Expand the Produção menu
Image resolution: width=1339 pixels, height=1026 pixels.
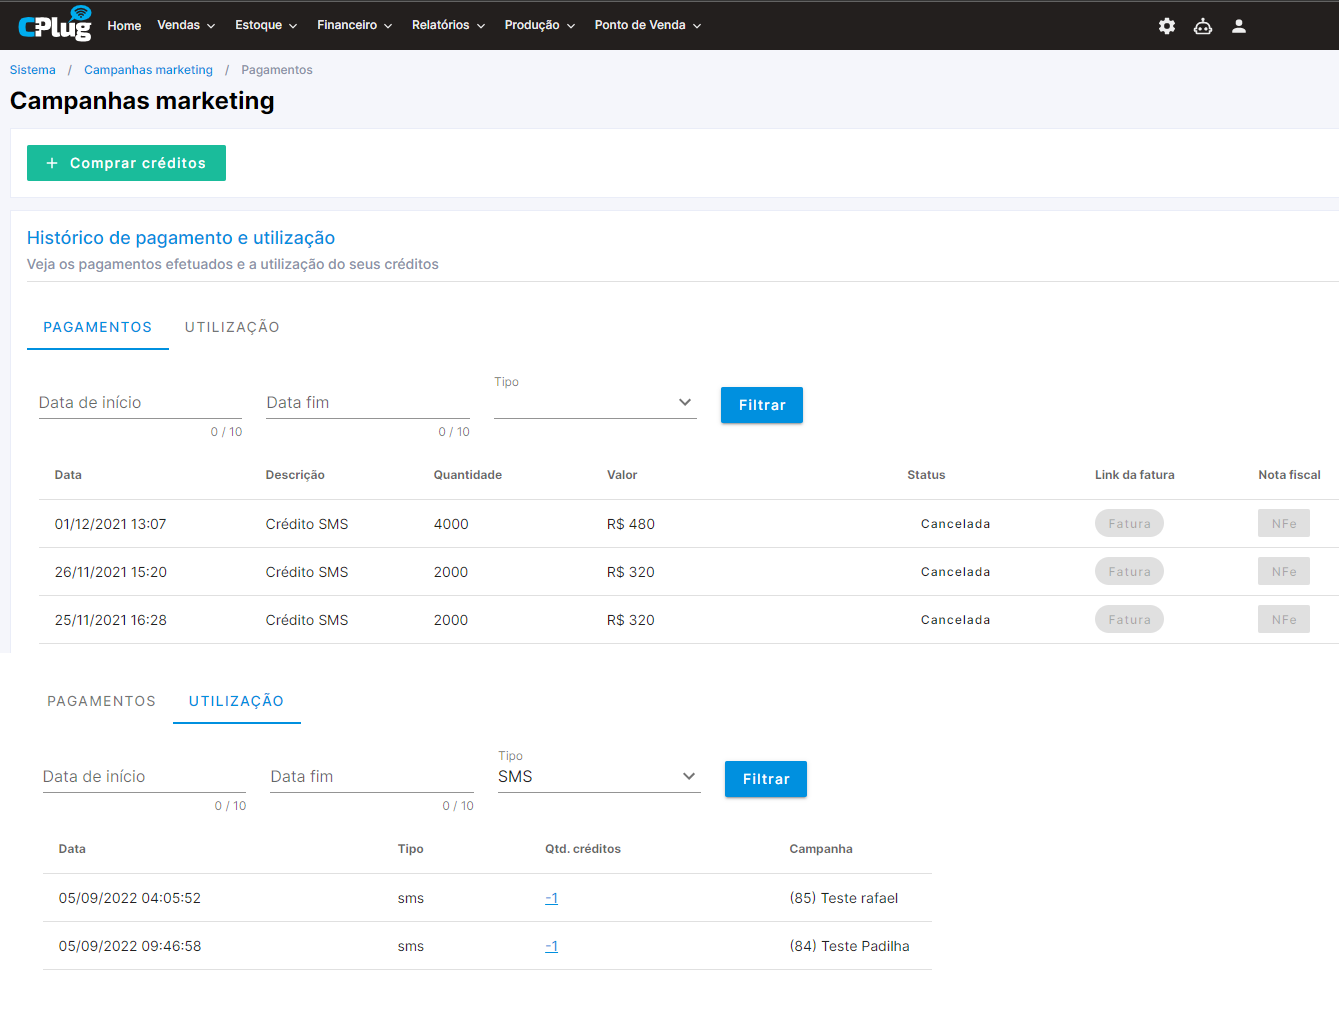tap(540, 25)
